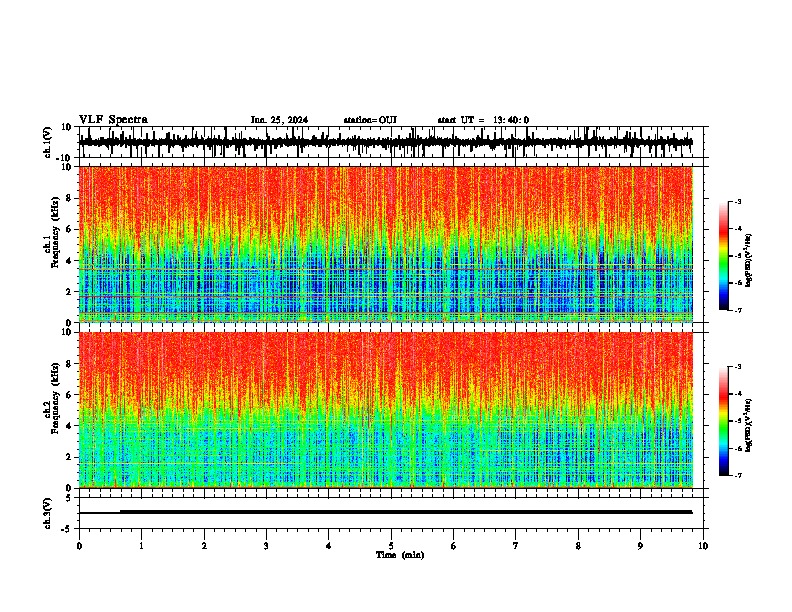This screenshot has width=792, height=612.
Task: Click inside the ch.1 frequency spectrogram
Action: click(386, 244)
